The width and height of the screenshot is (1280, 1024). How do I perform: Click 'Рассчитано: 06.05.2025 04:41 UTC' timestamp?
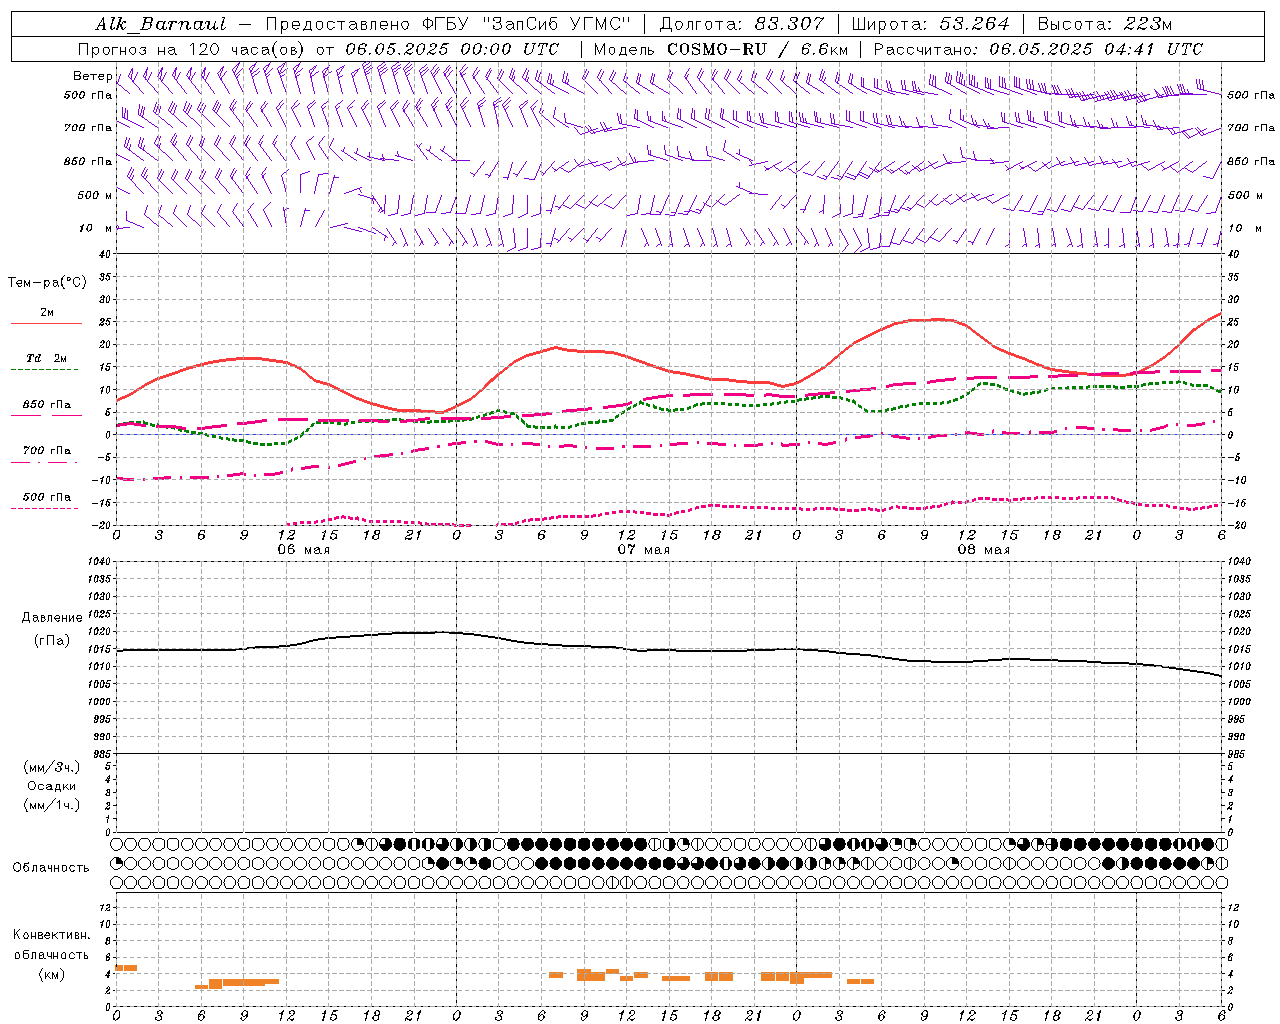1038,49
